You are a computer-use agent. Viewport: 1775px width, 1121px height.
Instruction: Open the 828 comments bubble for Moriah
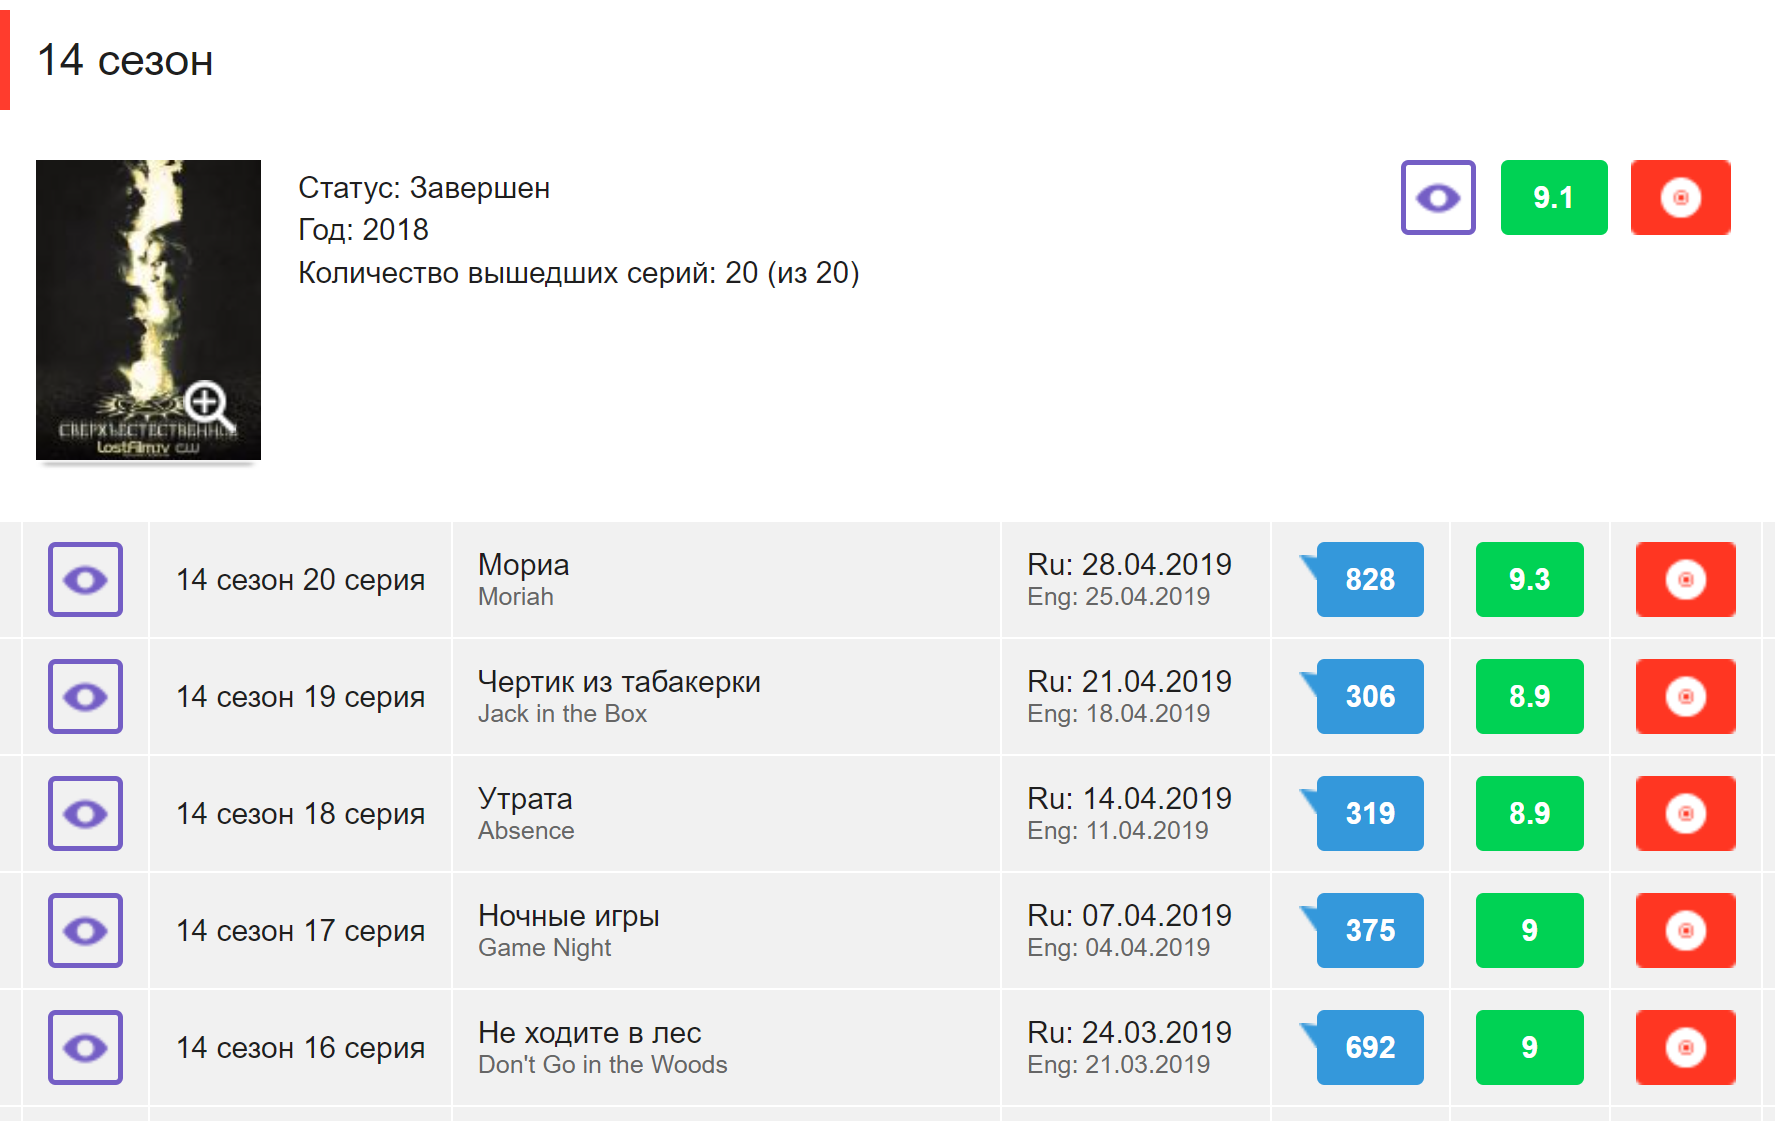1369,579
